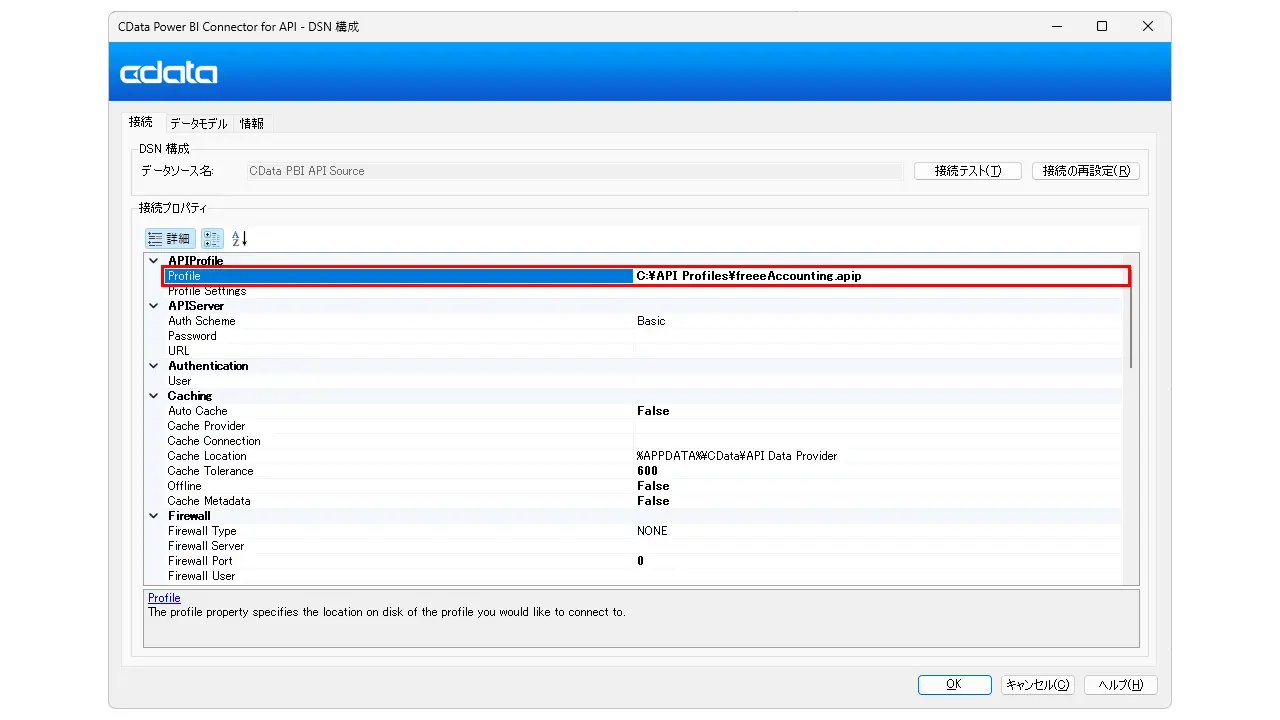Select the Firewall Type property row
Screen dimensions: 1280x720
coord(643,531)
